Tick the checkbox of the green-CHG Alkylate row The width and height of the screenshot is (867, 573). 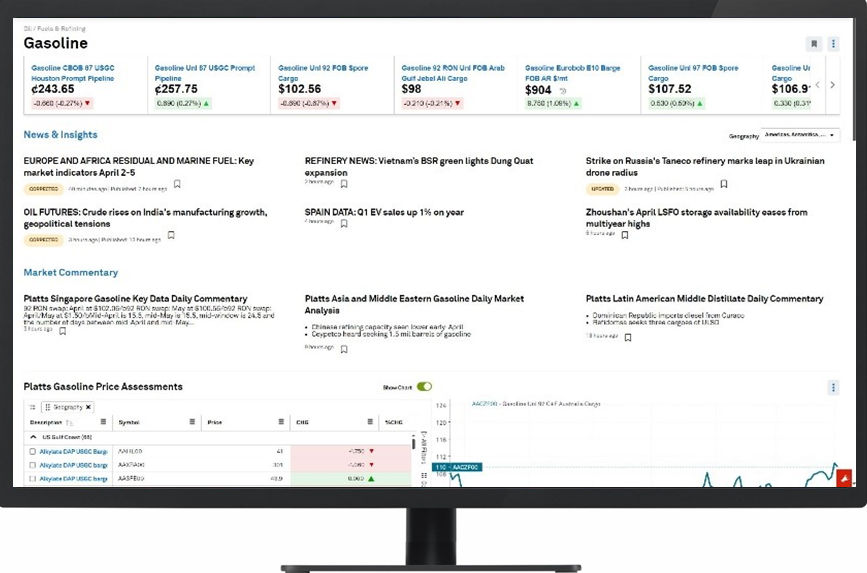coord(33,478)
